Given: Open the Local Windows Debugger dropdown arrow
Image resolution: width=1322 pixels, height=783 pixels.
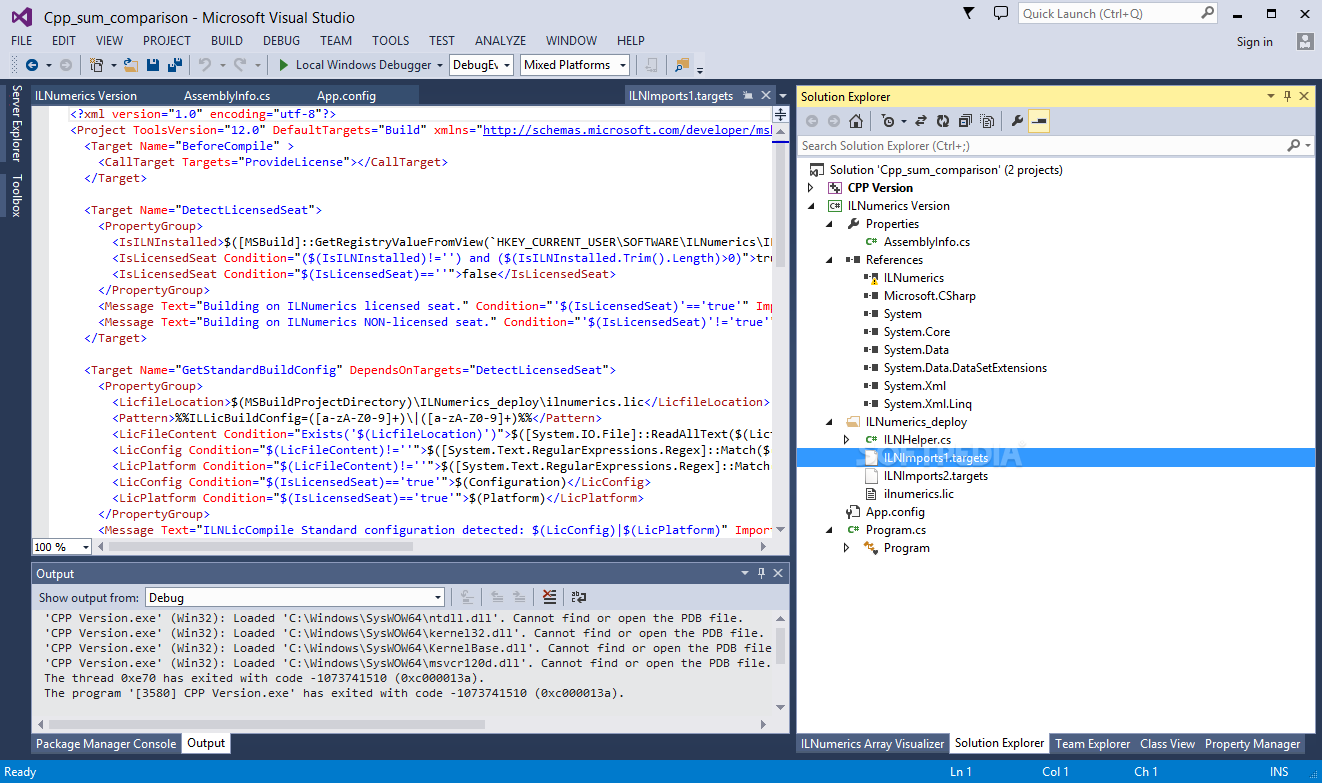Looking at the screenshot, I should point(440,65).
